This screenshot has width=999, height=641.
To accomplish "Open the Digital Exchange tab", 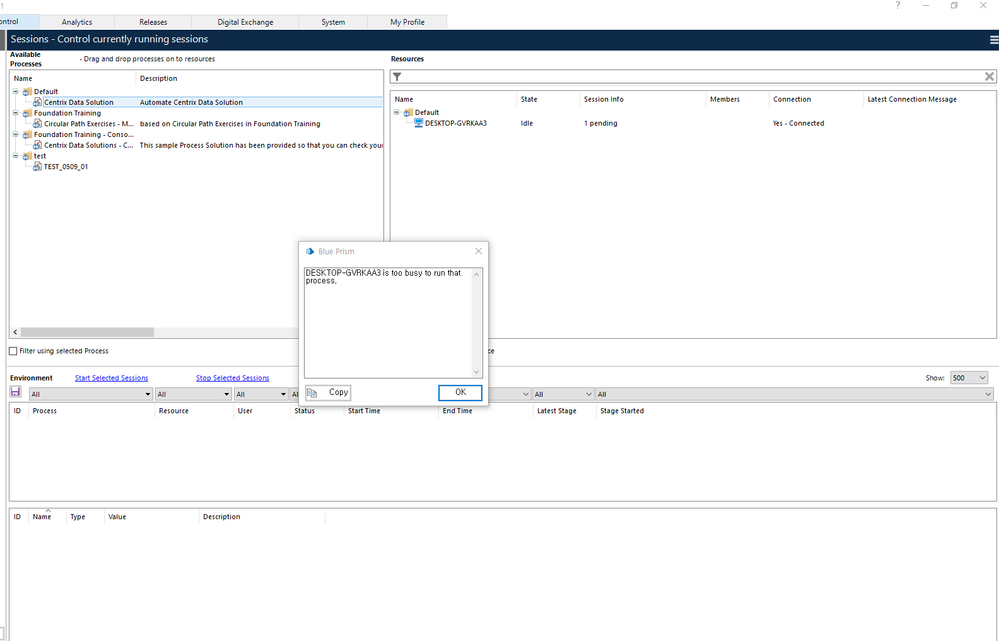I will point(245,22).
